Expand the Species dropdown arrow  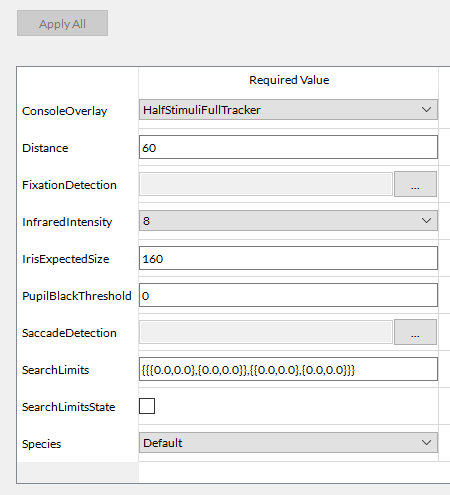coord(426,443)
